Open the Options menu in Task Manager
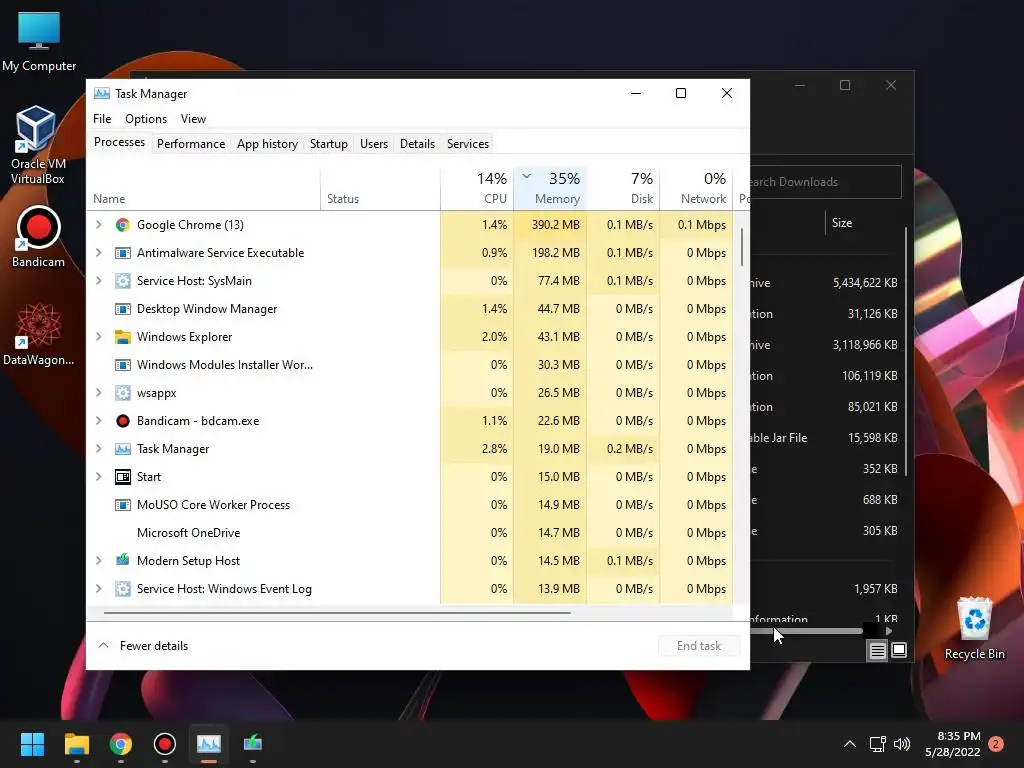 tap(146, 119)
